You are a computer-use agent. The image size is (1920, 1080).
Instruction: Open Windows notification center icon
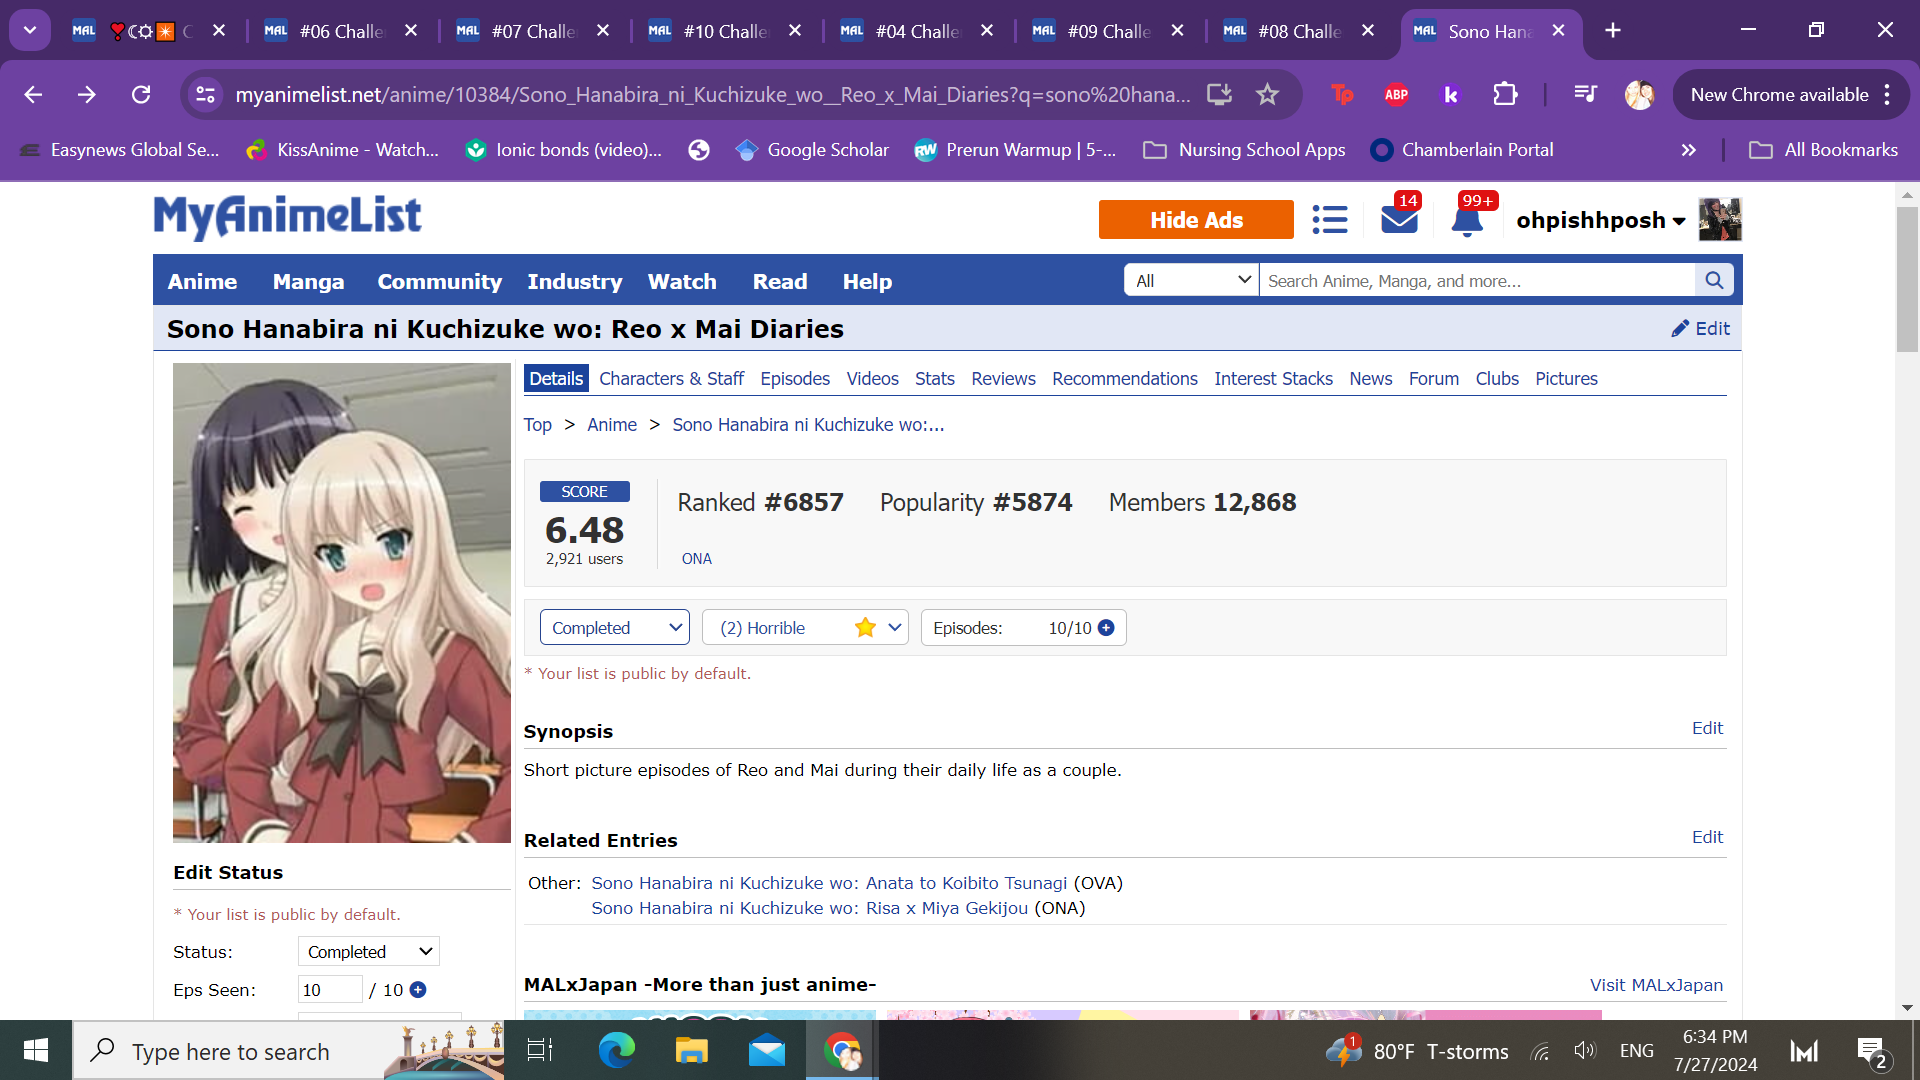tap(1871, 1051)
